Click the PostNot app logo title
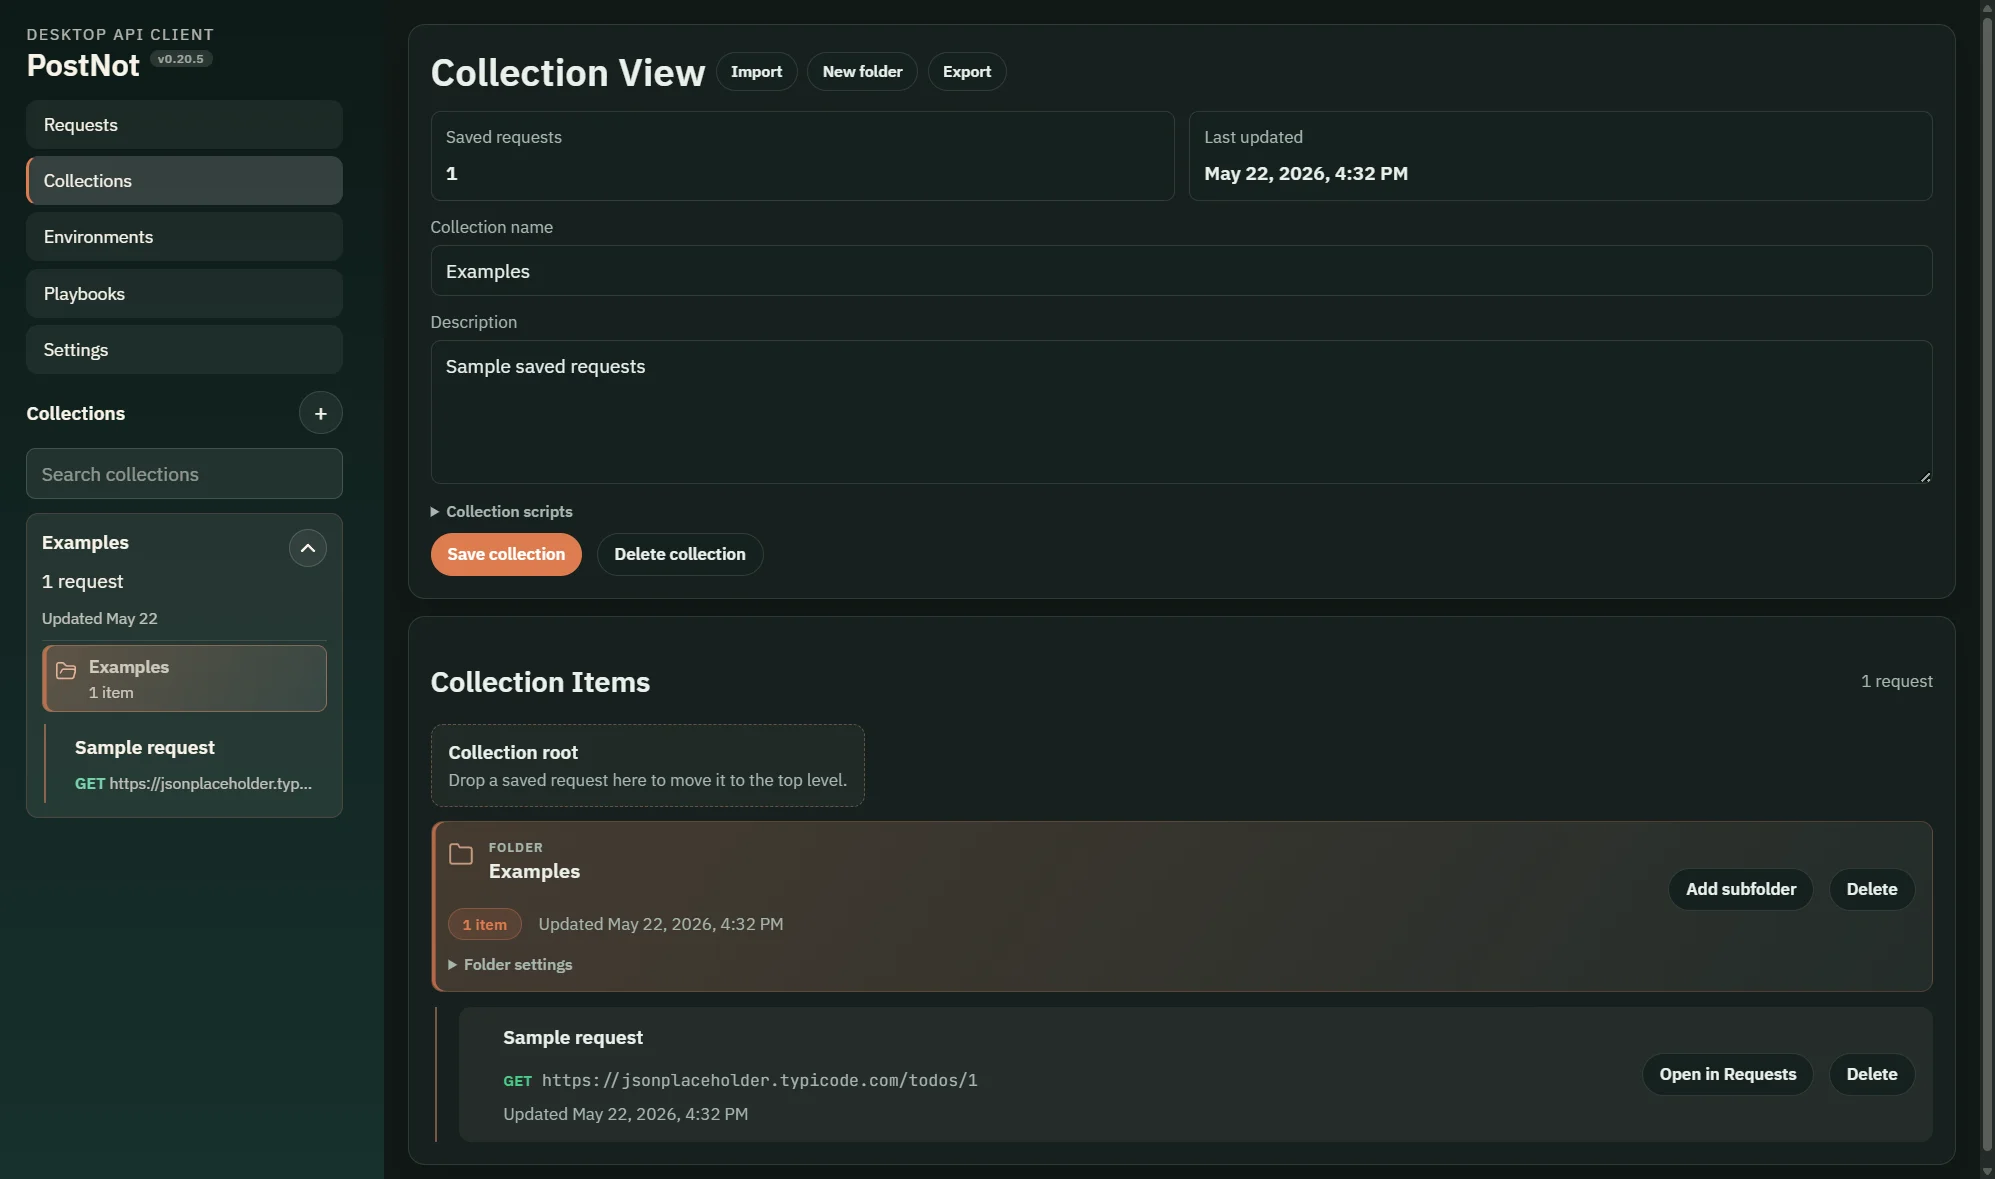Image resolution: width=1995 pixels, height=1179 pixels. tap(83, 65)
